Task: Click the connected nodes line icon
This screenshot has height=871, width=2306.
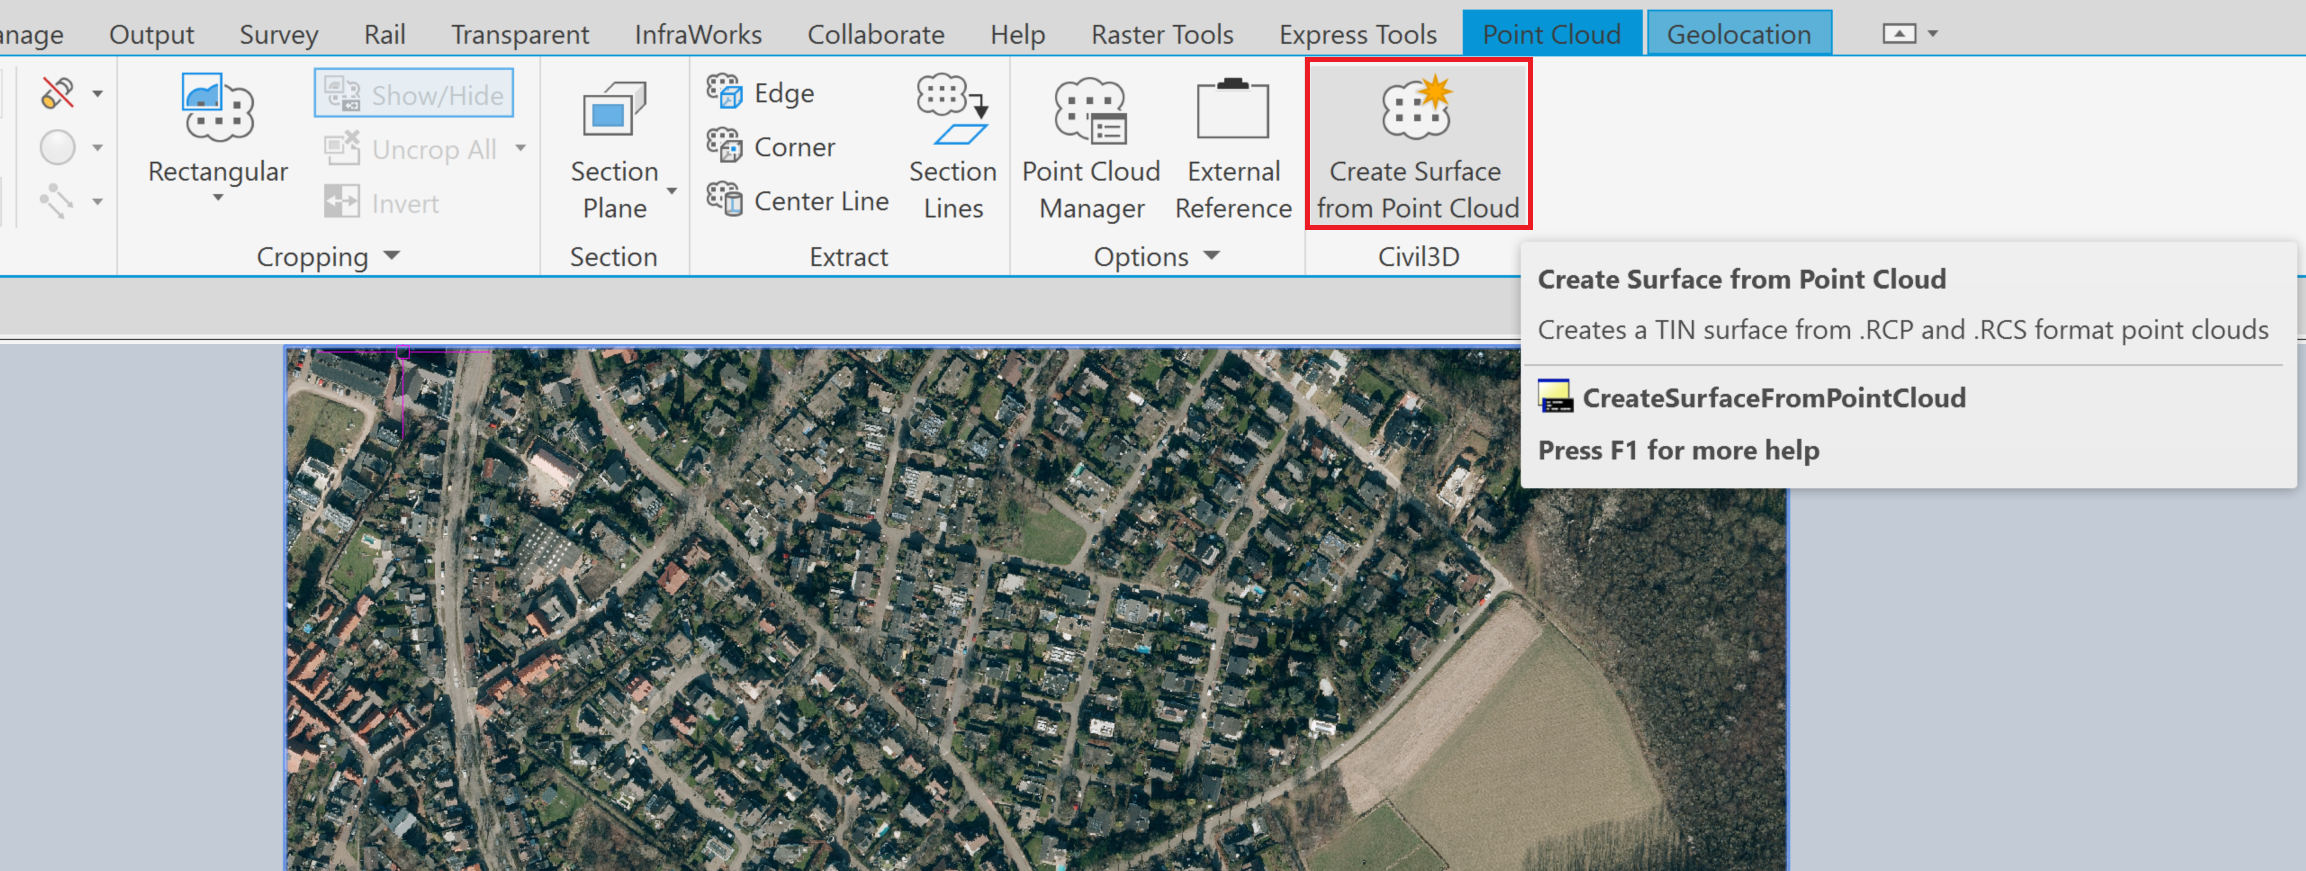Action: [58, 201]
